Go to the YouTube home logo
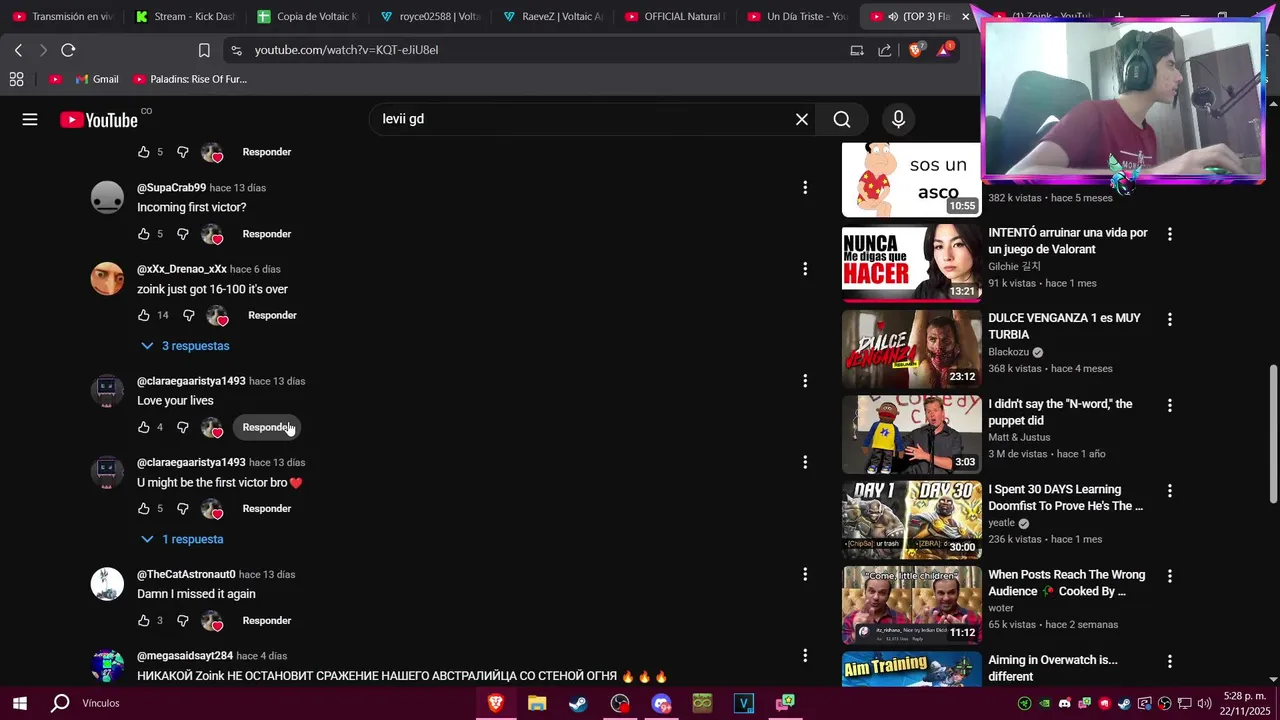 point(99,120)
